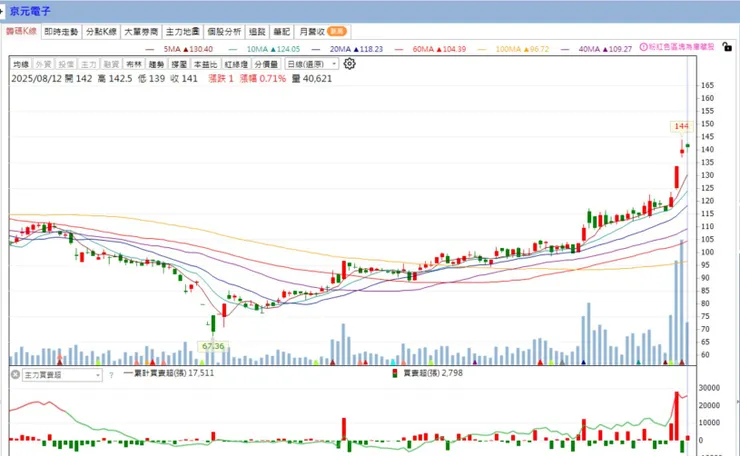Toggle the 投信 overlay button
Image resolution: width=740 pixels, height=456 pixels.
66,64
